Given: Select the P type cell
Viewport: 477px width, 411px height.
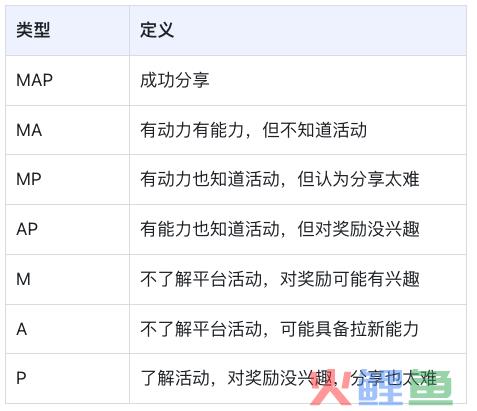Looking at the screenshot, I should 67,378.
